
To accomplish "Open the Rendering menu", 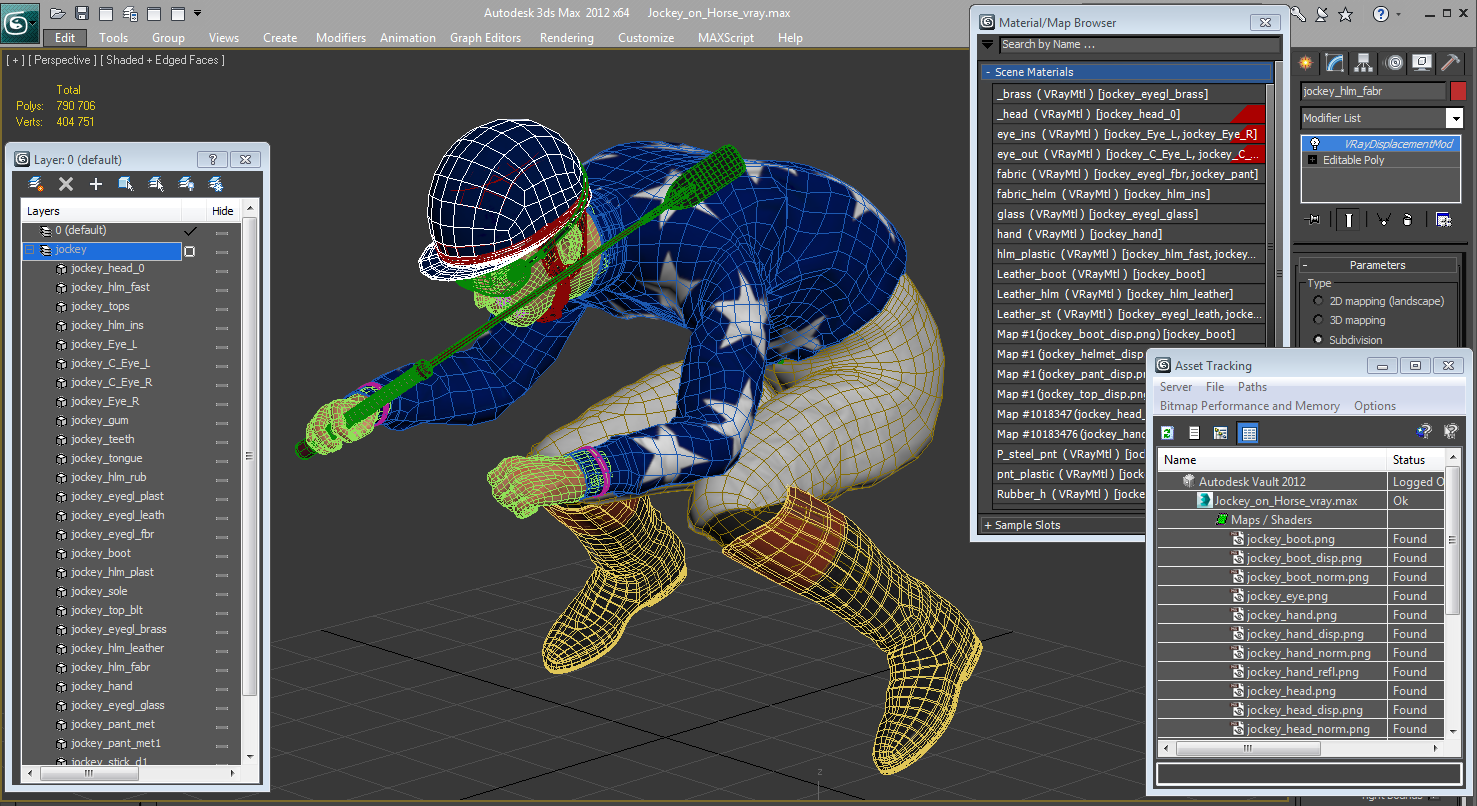I will click(566, 38).
